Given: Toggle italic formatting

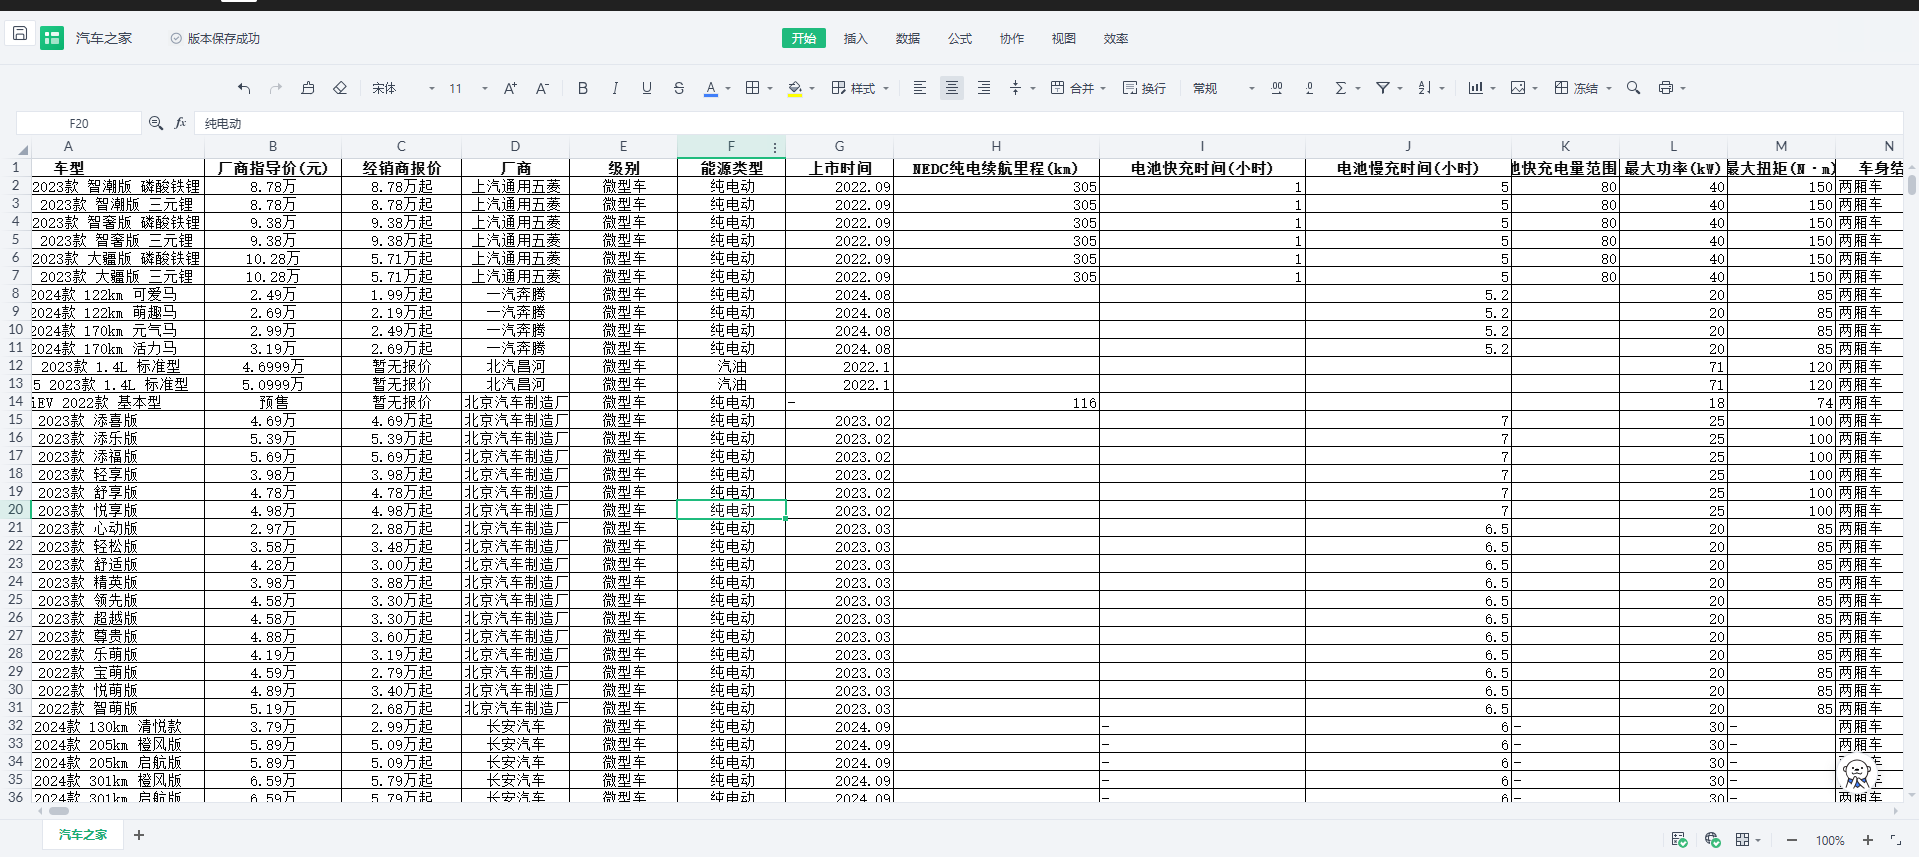Looking at the screenshot, I should tap(615, 88).
